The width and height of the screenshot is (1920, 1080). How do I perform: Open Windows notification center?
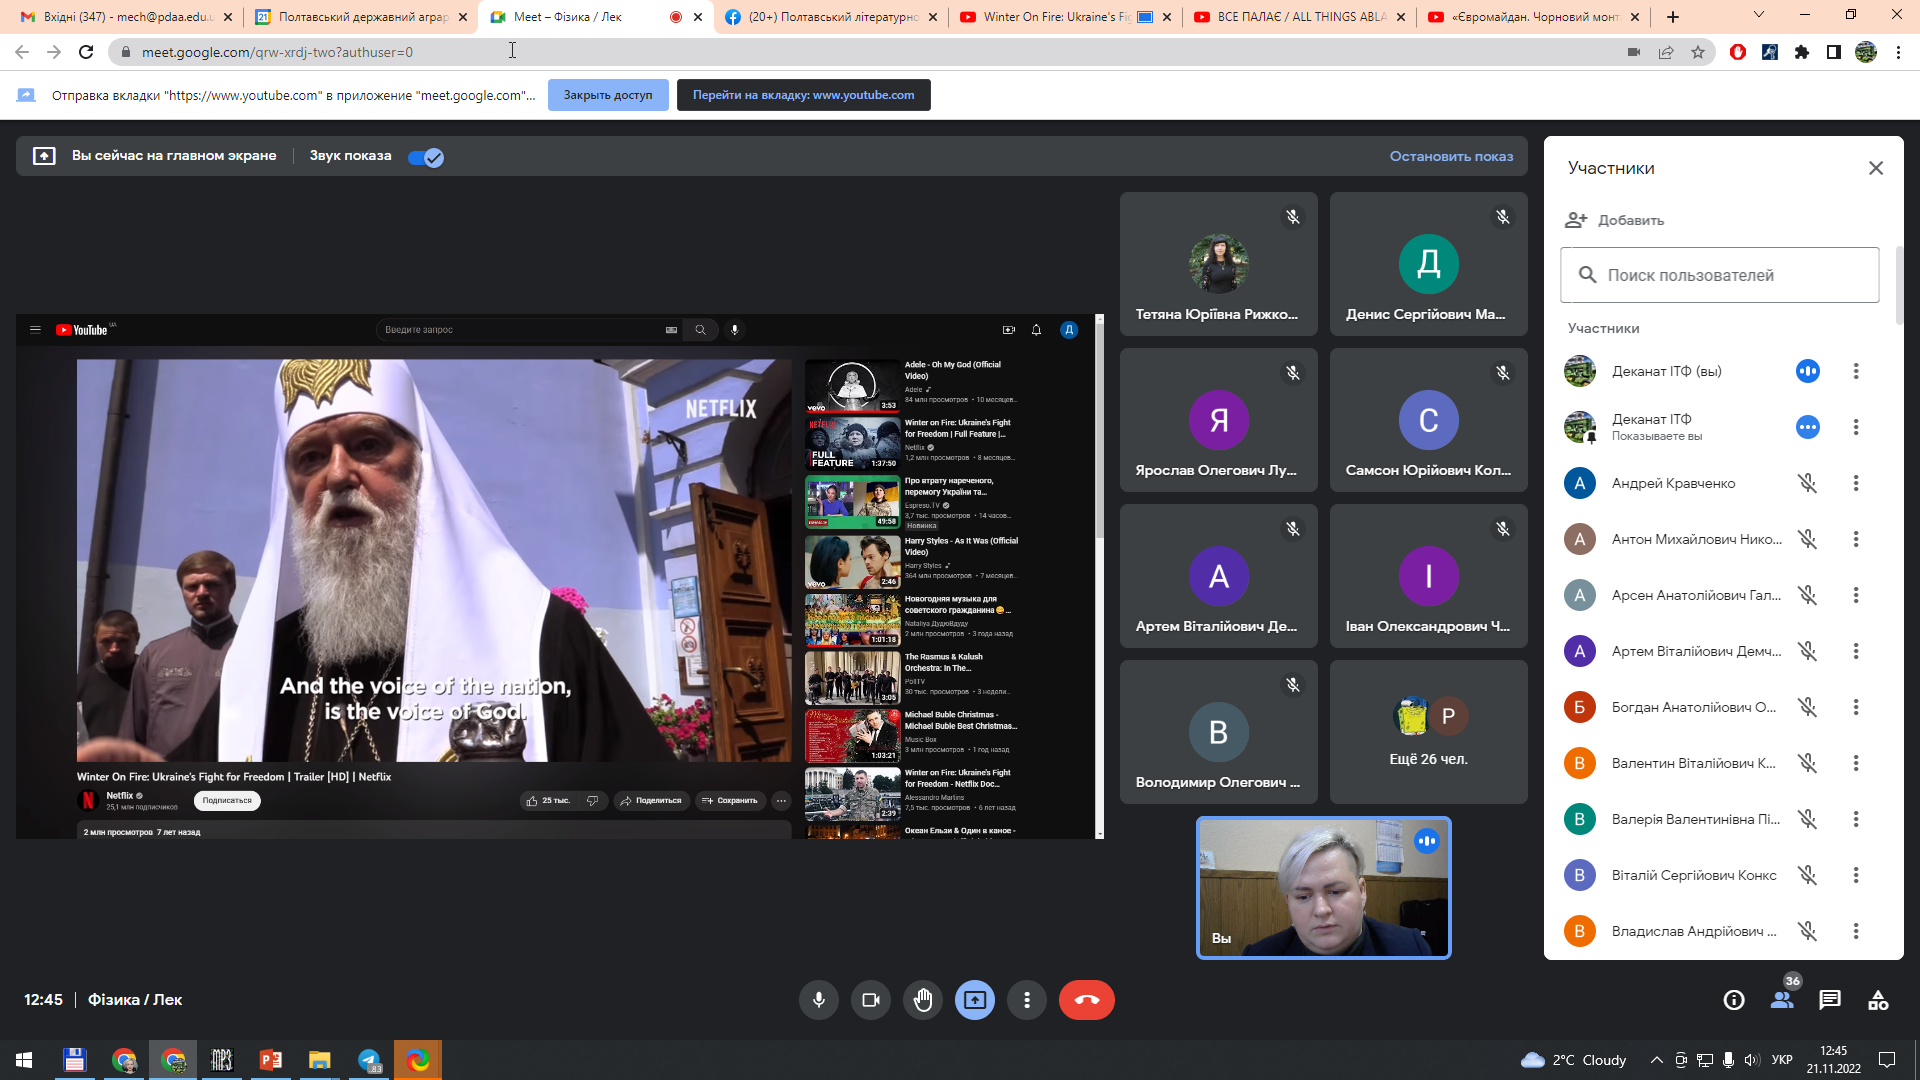1887,1060
